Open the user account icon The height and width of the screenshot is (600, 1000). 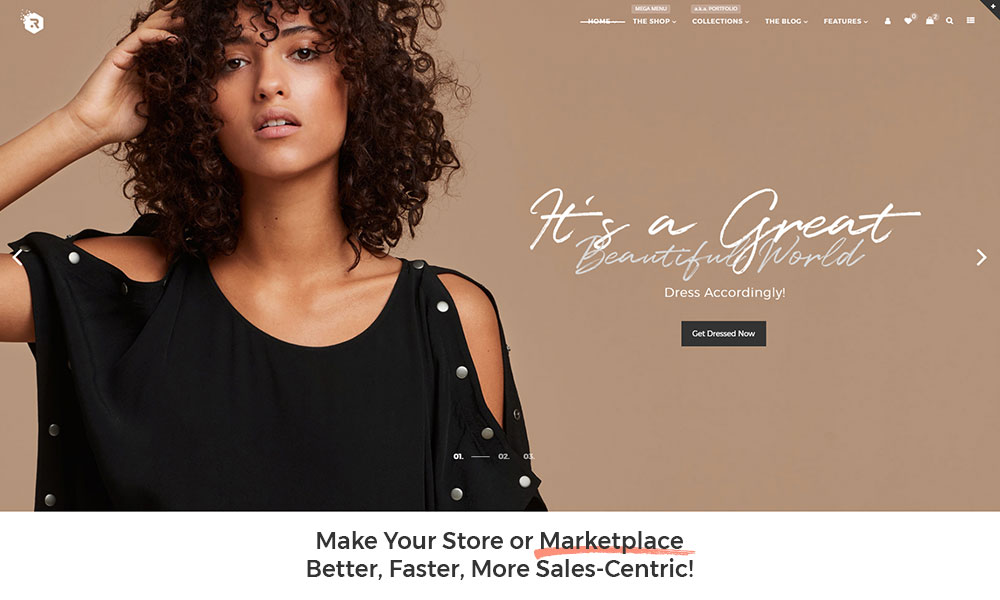click(887, 21)
